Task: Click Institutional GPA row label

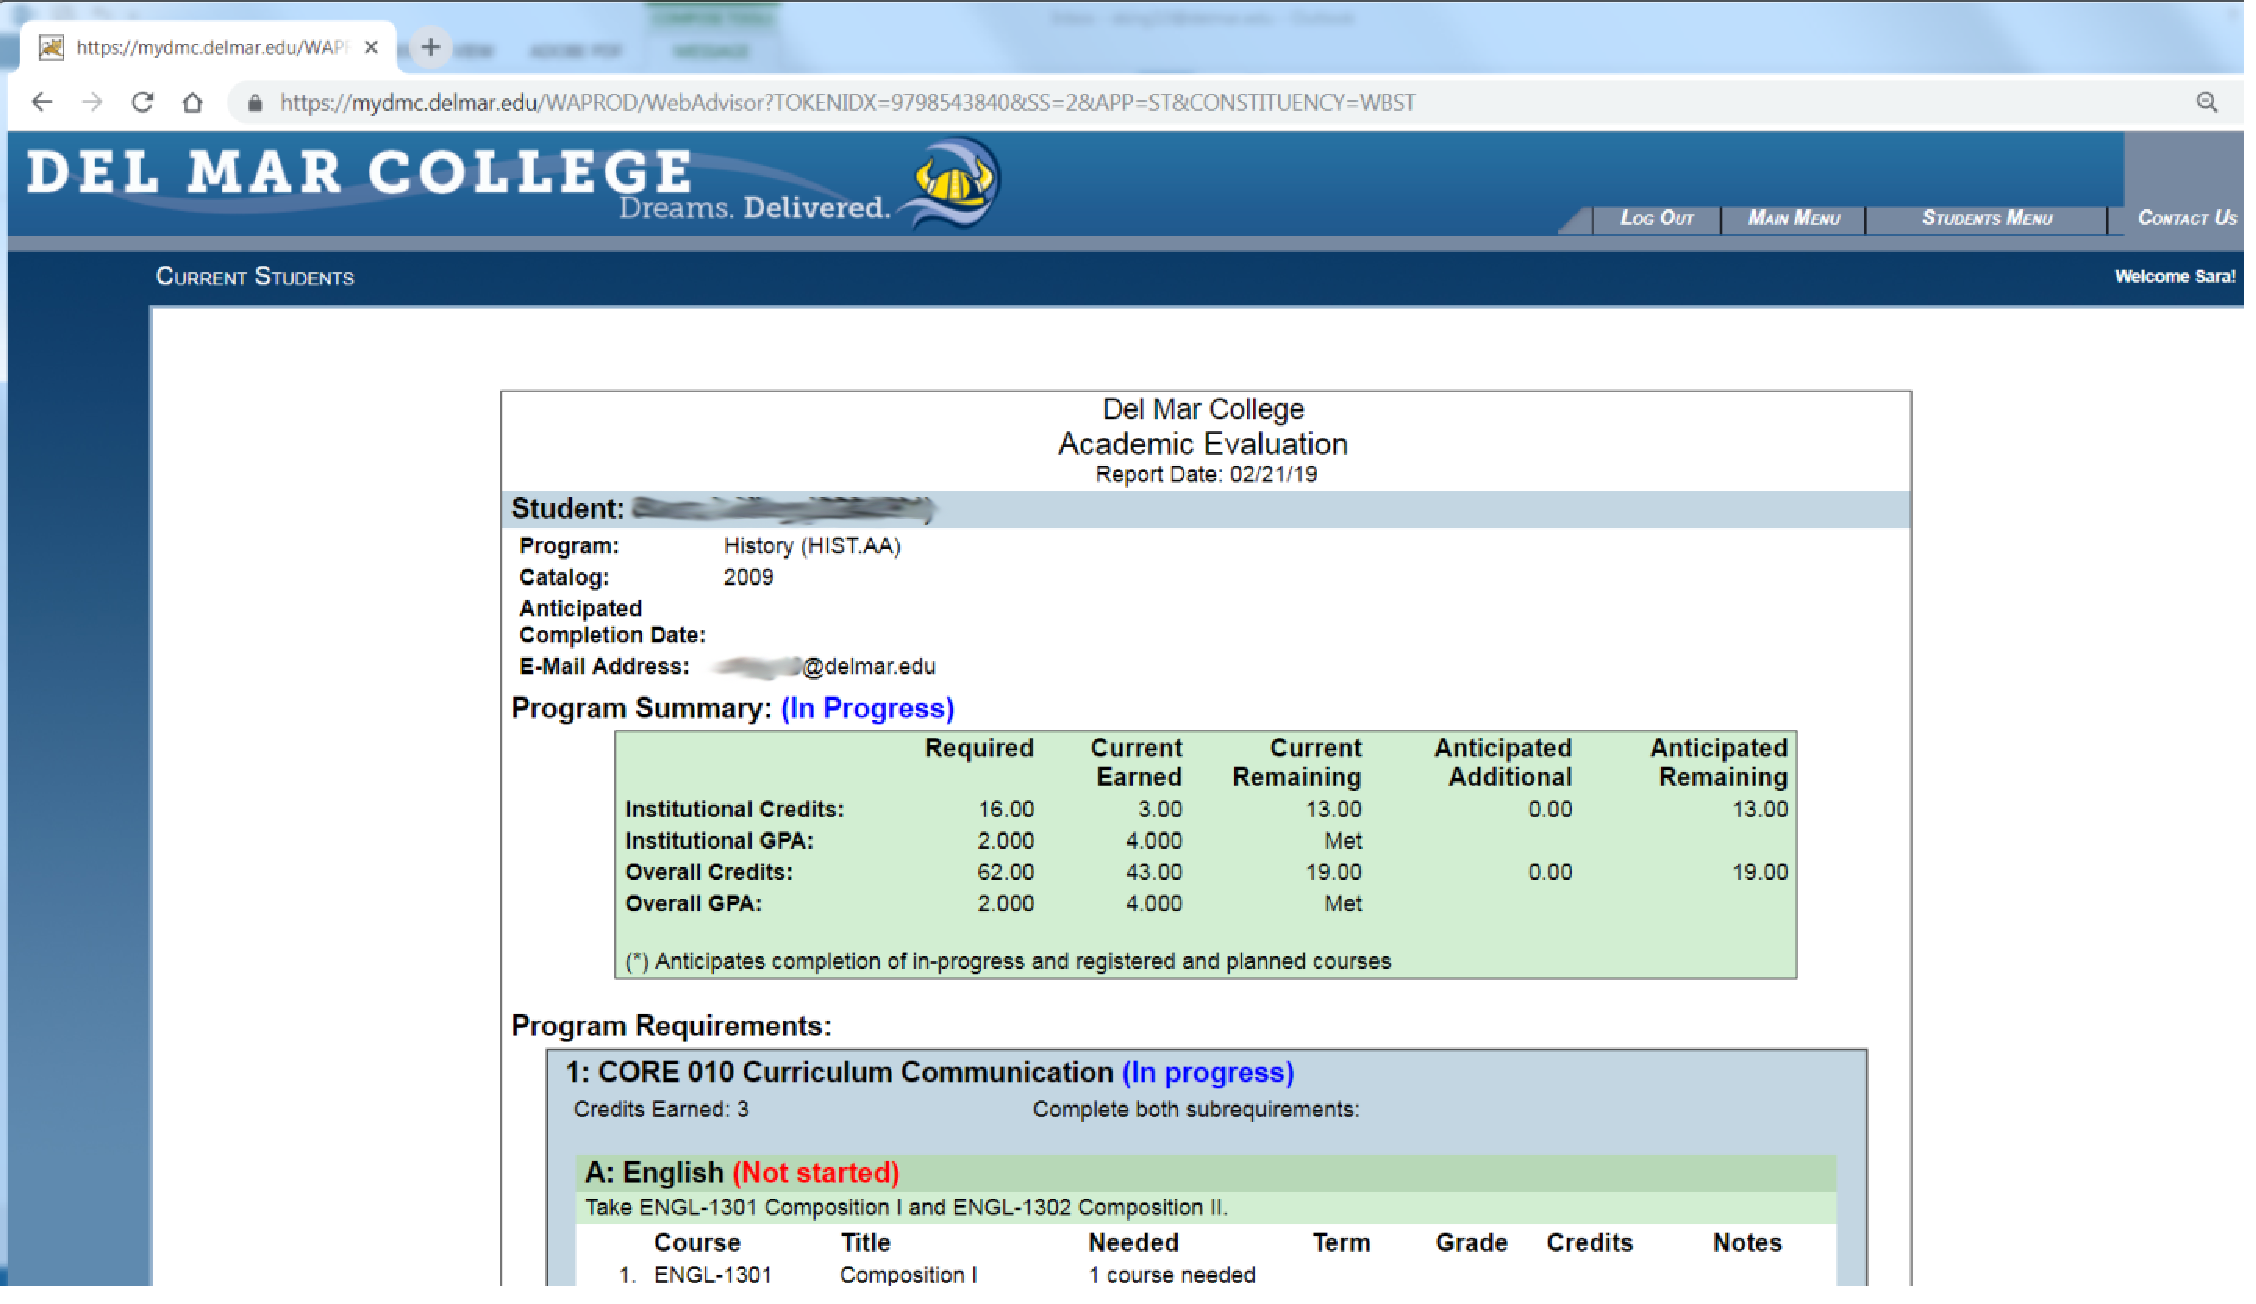Action: 719,841
